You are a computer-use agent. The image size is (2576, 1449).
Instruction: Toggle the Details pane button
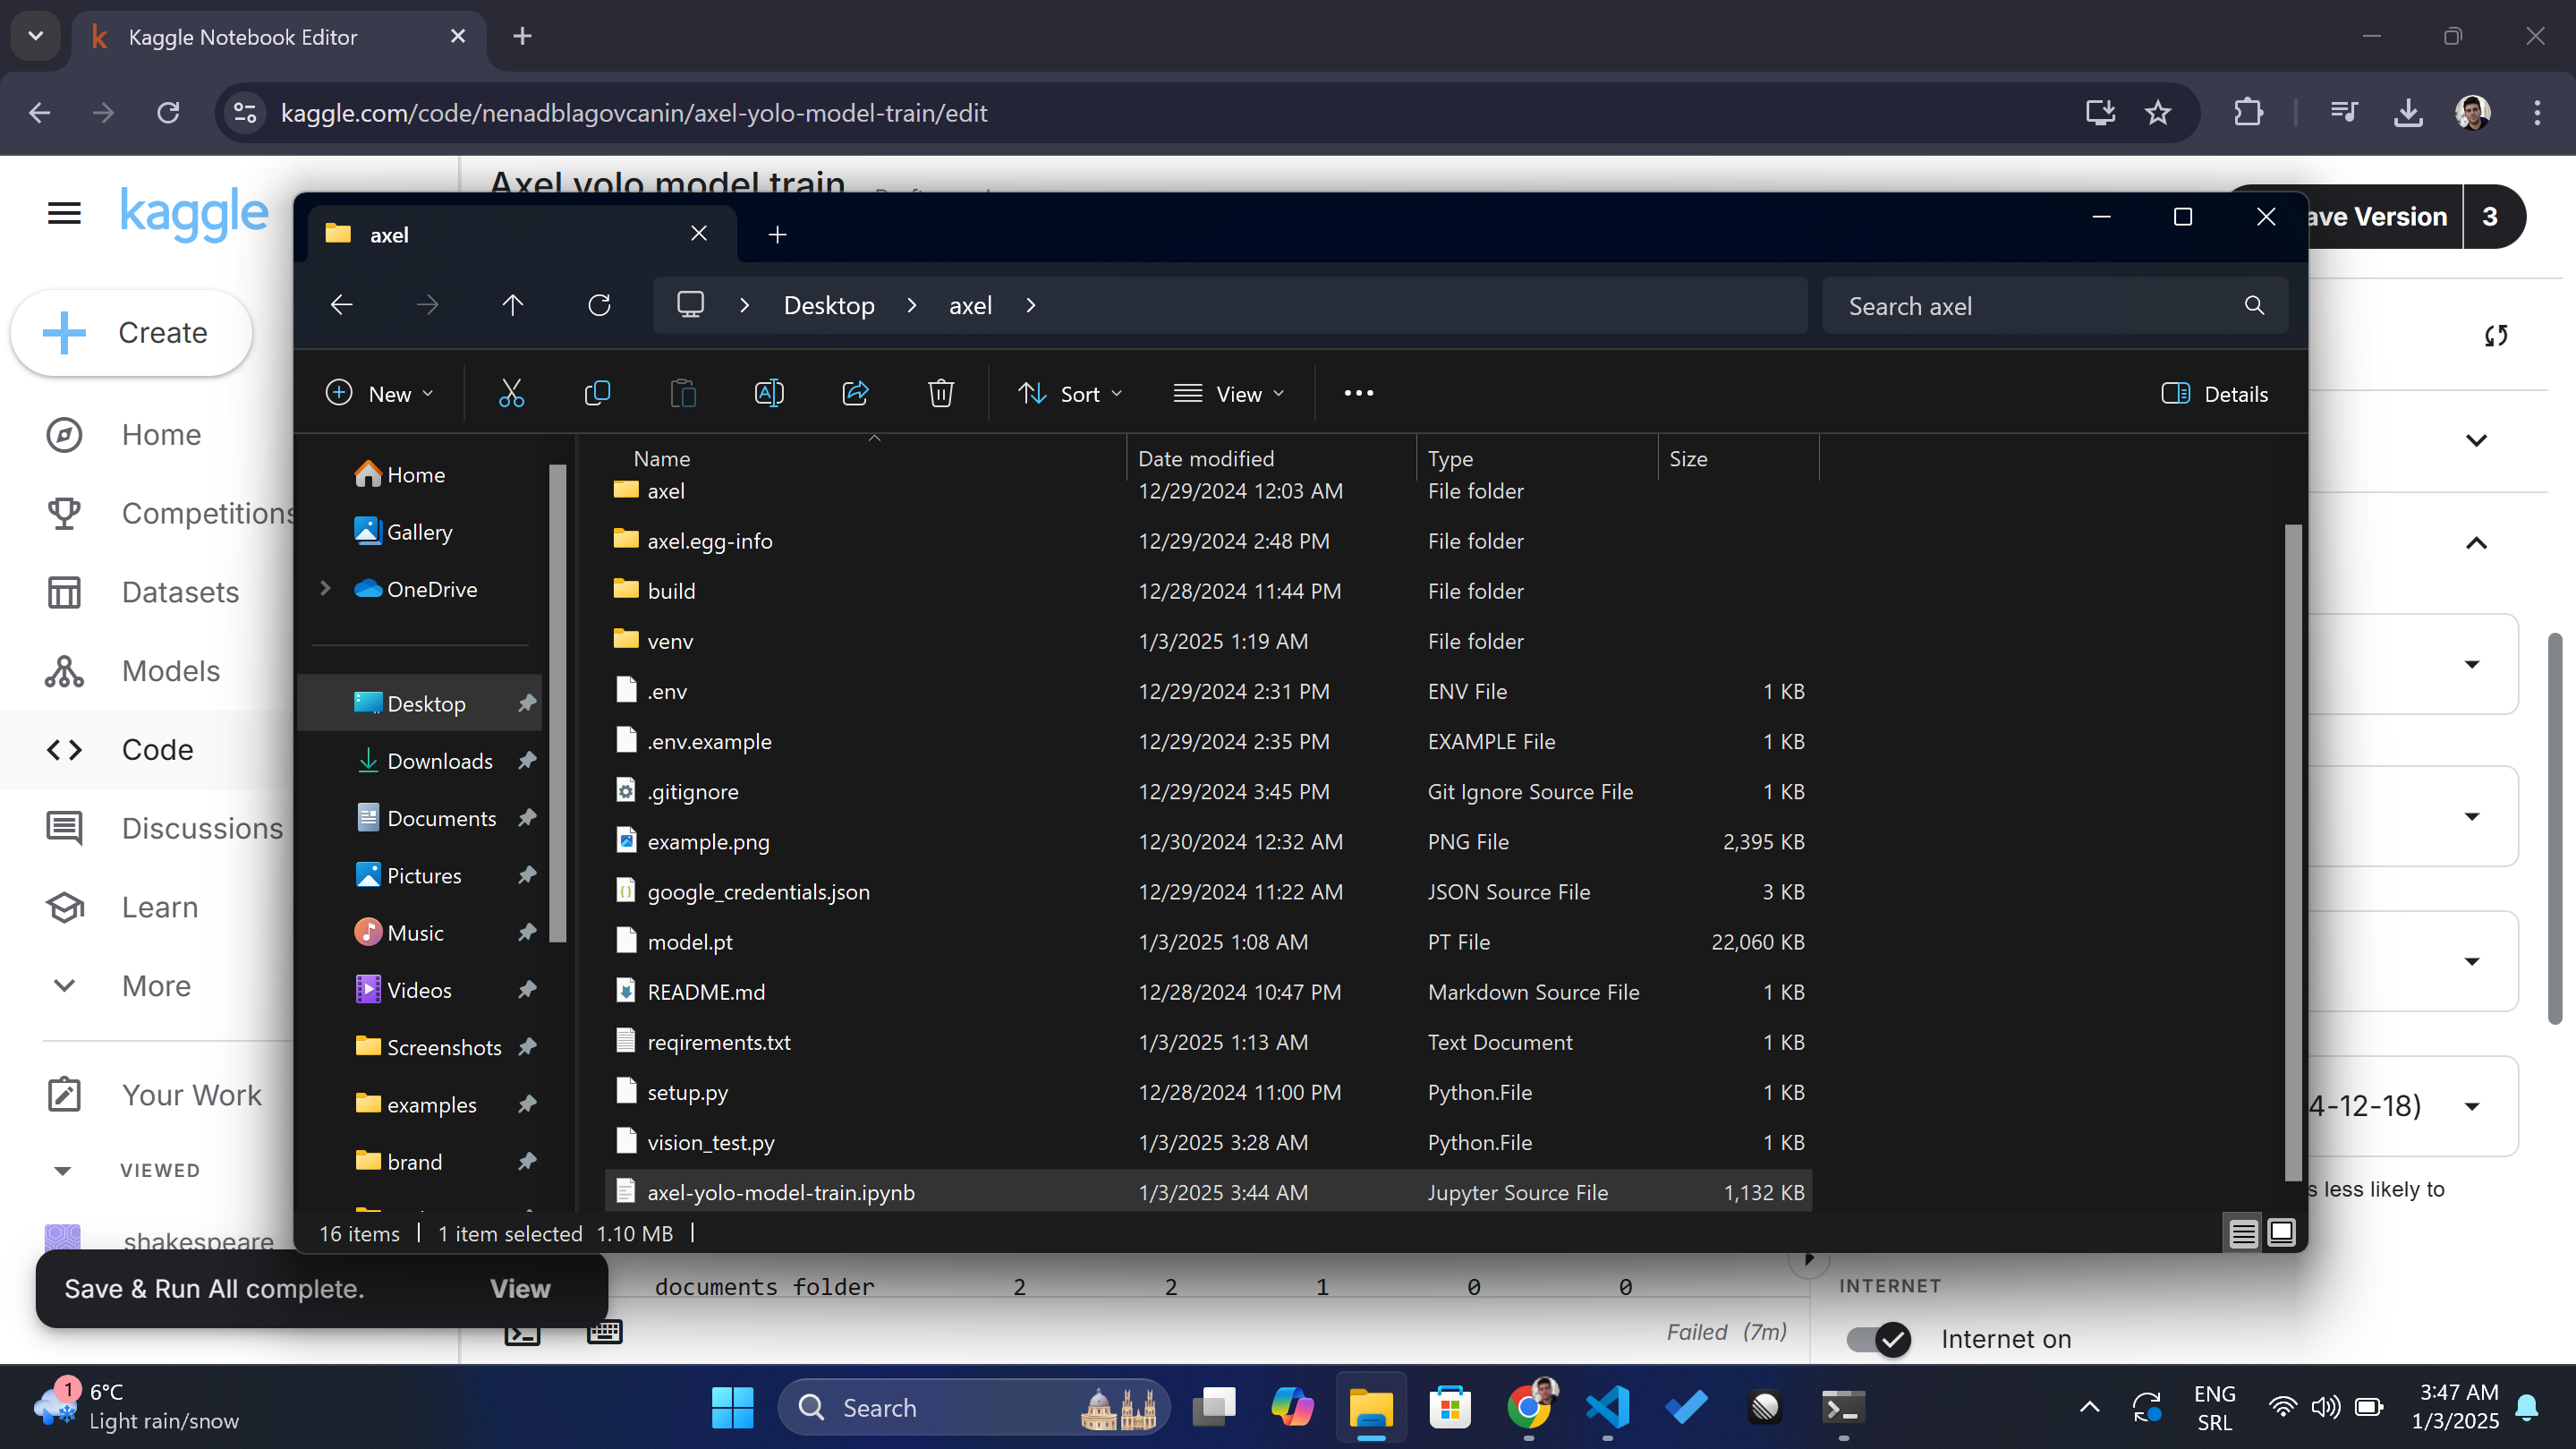(x=2214, y=393)
